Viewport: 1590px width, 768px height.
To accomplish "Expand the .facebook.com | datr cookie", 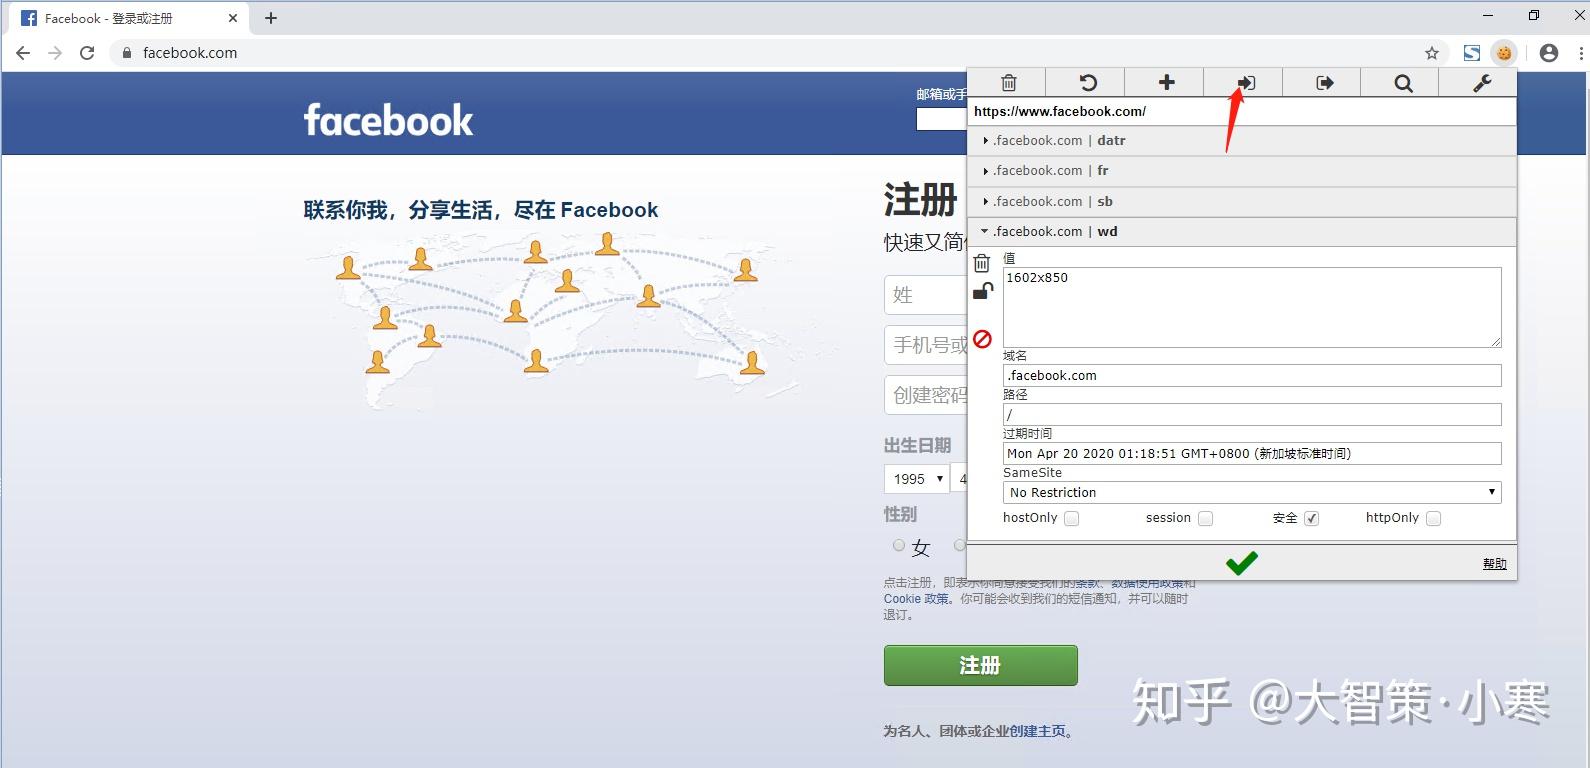I will tap(1242, 141).
